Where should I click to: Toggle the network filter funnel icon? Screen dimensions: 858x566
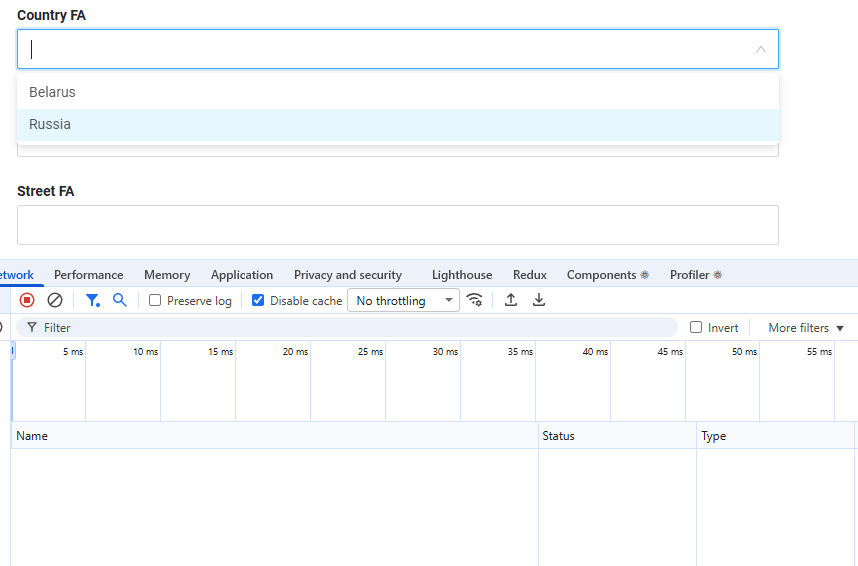point(92,300)
